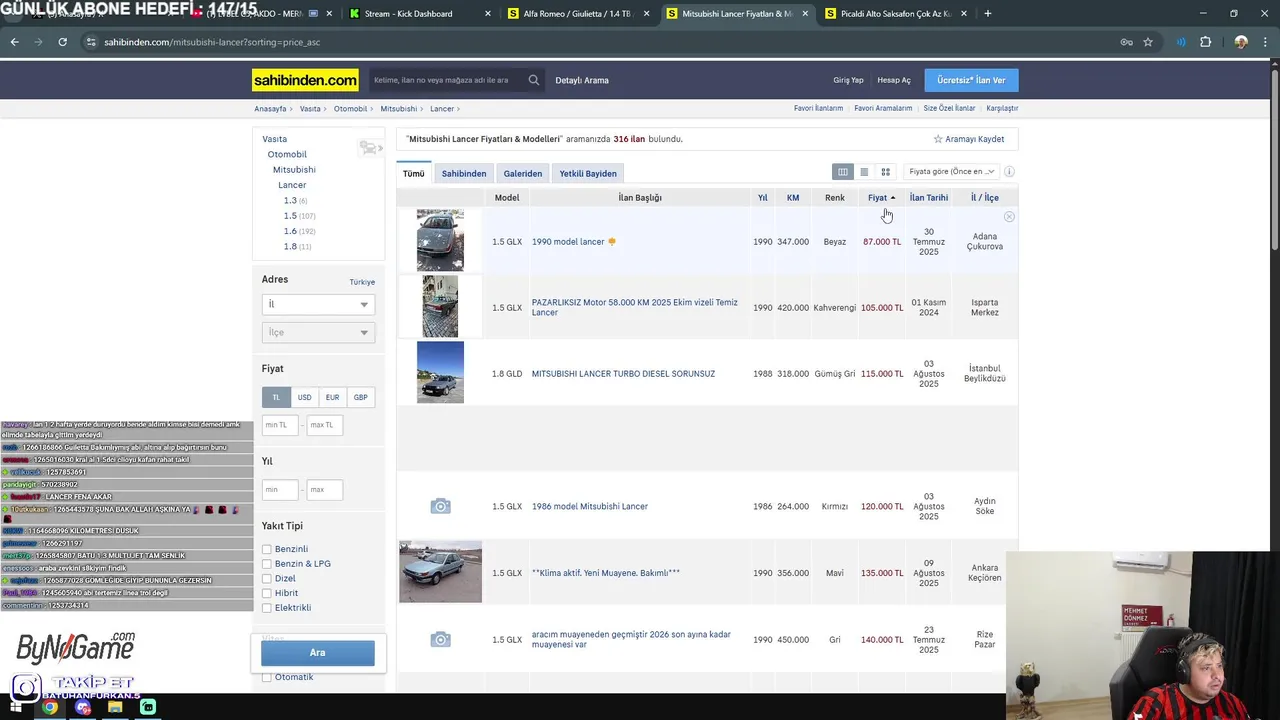Open Detaylı Arama link

[582, 80]
